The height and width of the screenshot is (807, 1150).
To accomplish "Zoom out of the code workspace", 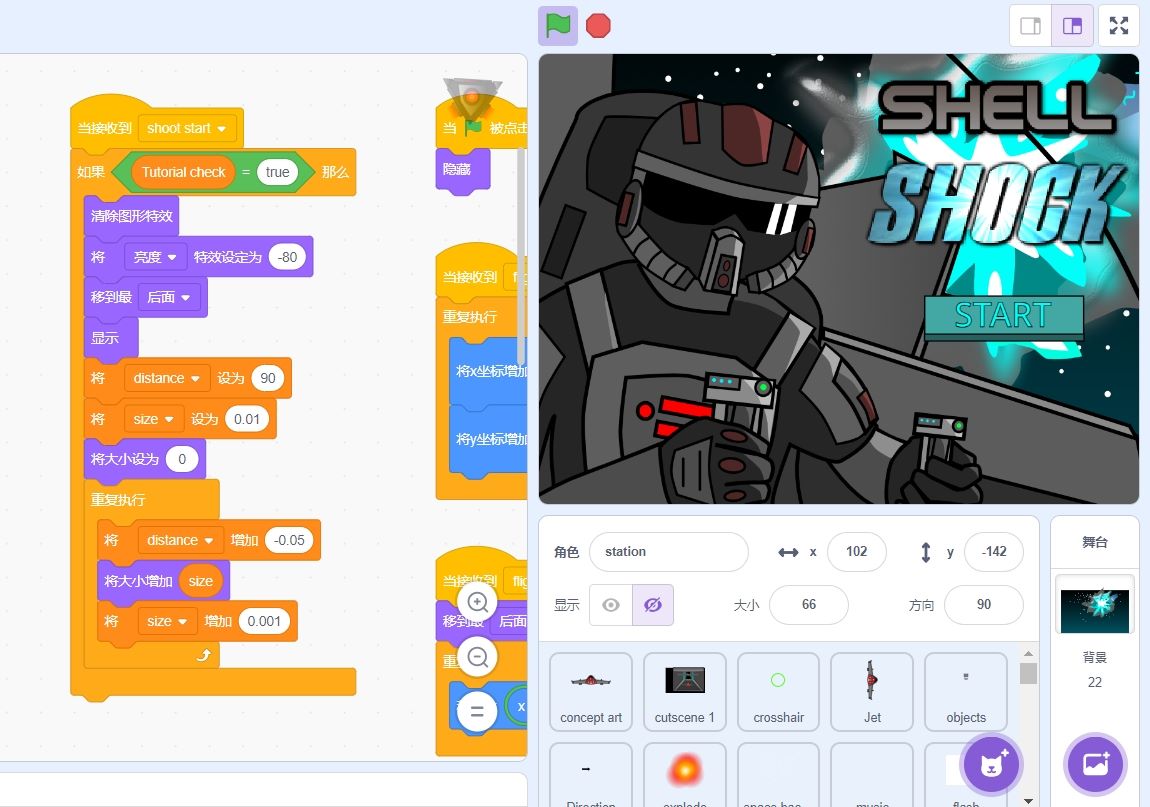I will pyautogui.click(x=477, y=657).
